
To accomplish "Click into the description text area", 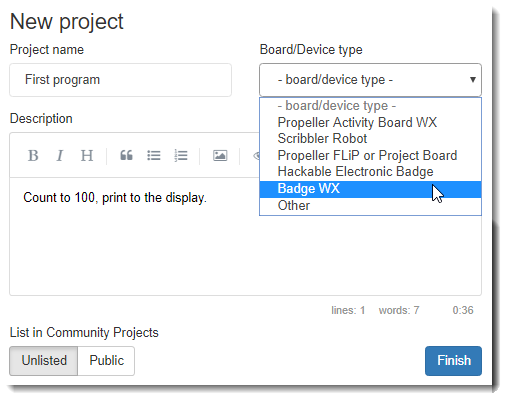I will (x=245, y=236).
